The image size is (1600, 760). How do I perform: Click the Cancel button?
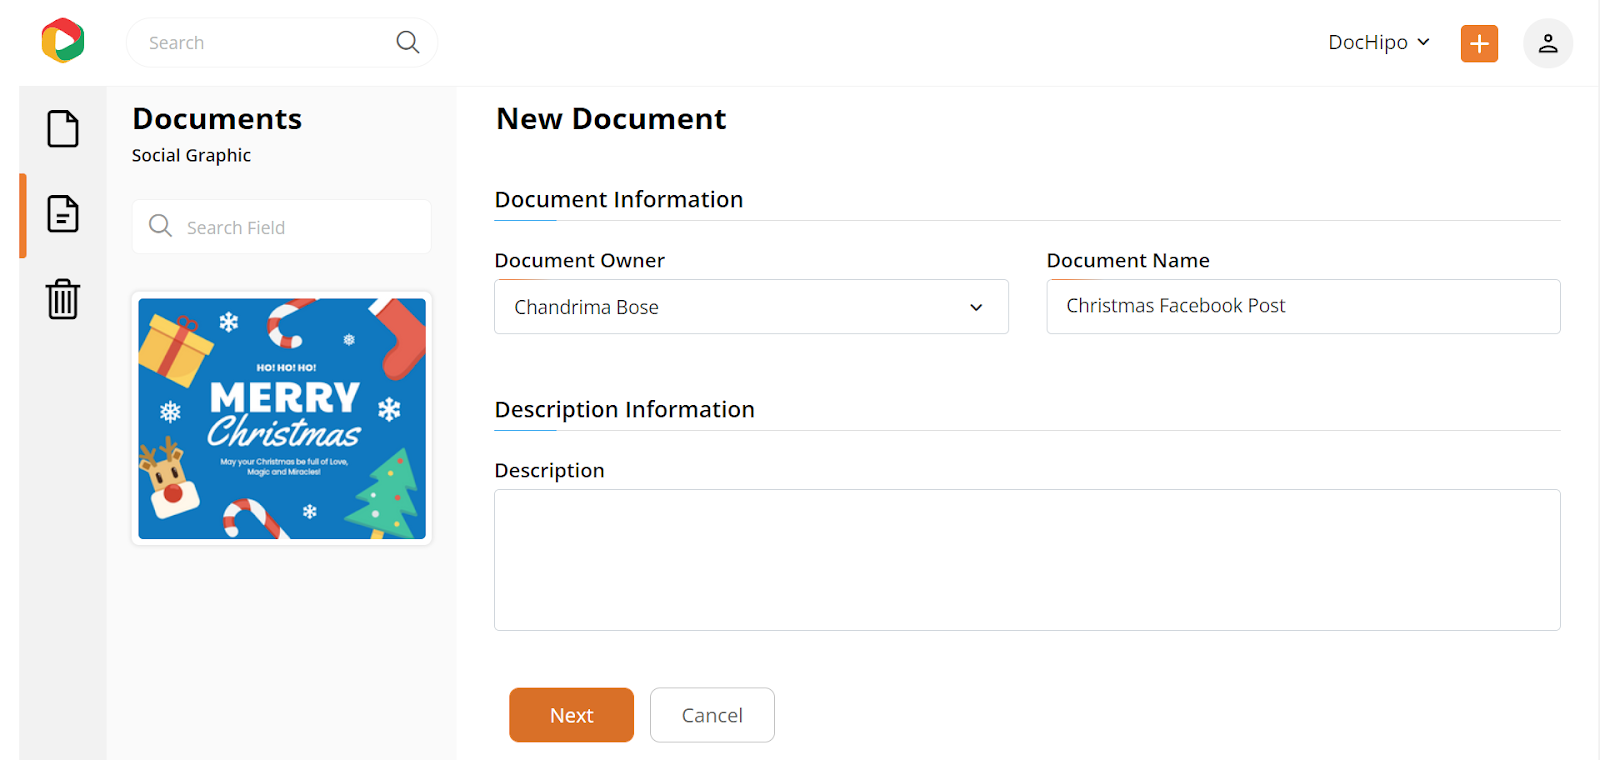pos(712,715)
